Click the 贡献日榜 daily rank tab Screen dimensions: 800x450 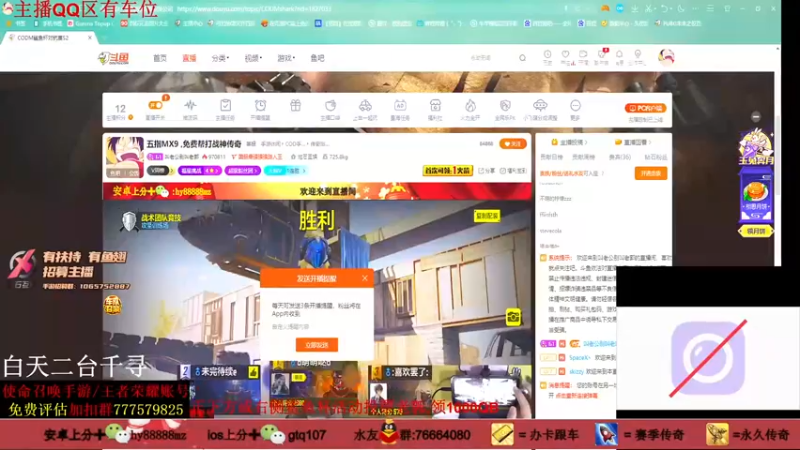551,157
